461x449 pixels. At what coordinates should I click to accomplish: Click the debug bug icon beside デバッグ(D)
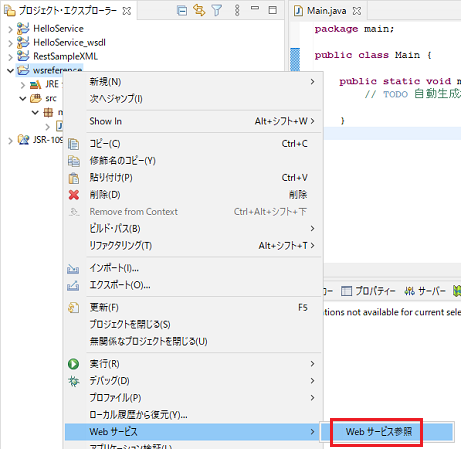pyautogui.click(x=74, y=381)
